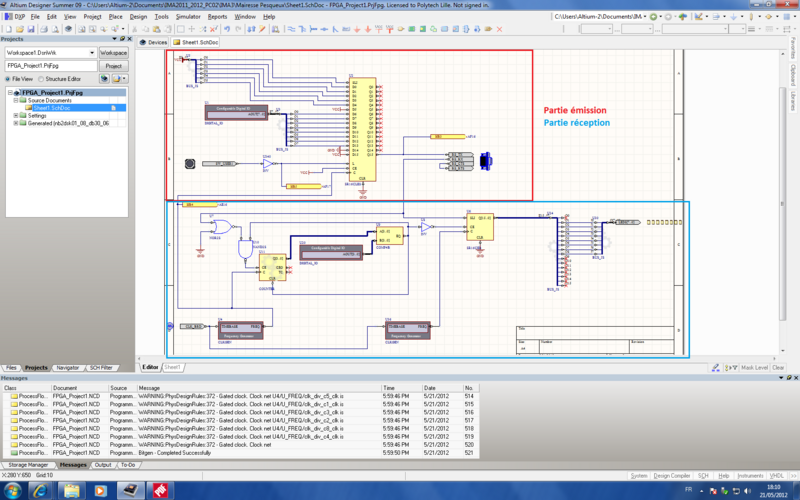Screen dimensions: 800x500
Task: Open the Simulator menu
Action: tap(187, 17)
